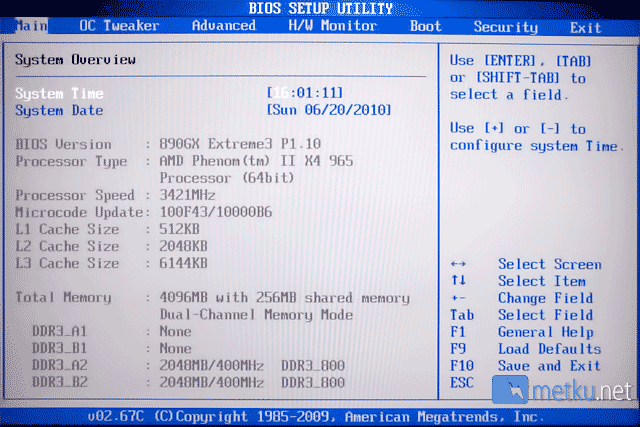Screen dimensions: 640x427
Task: Click the L1 Cache Size label
Action: point(67,229)
